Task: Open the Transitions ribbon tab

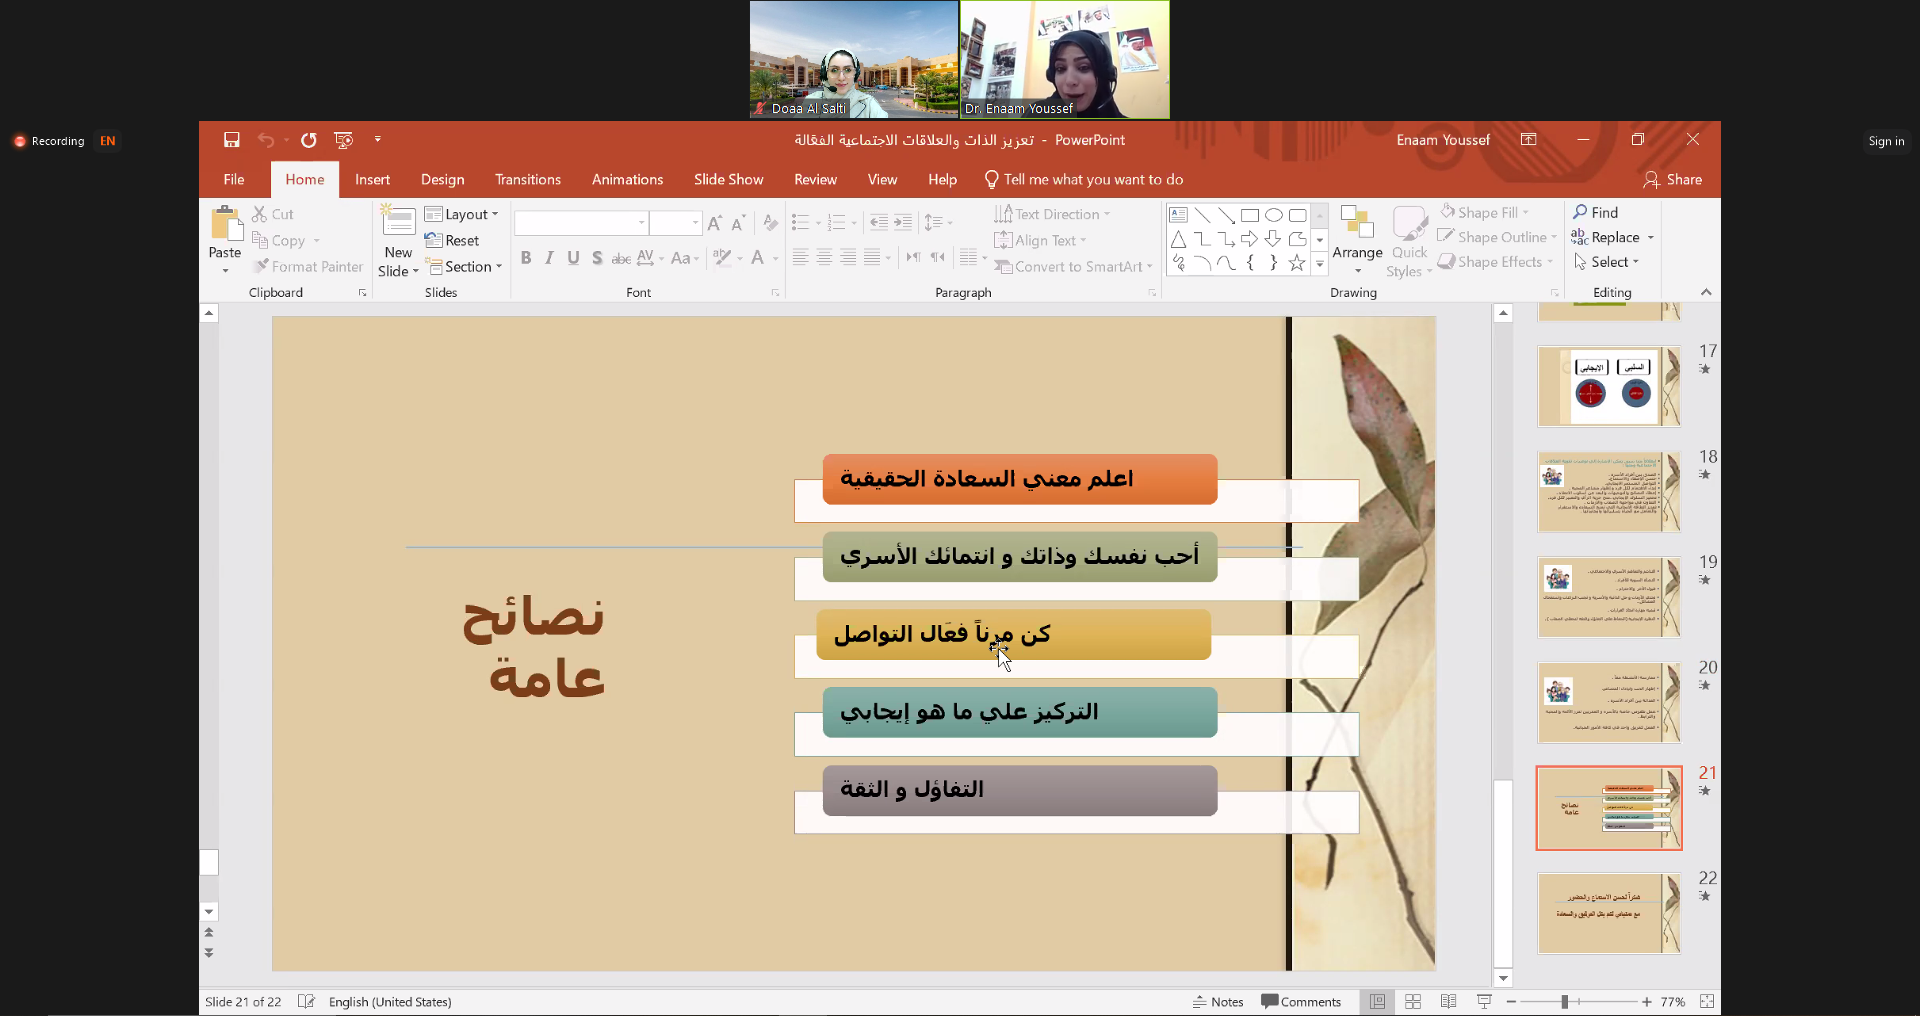Action: pyautogui.click(x=527, y=180)
